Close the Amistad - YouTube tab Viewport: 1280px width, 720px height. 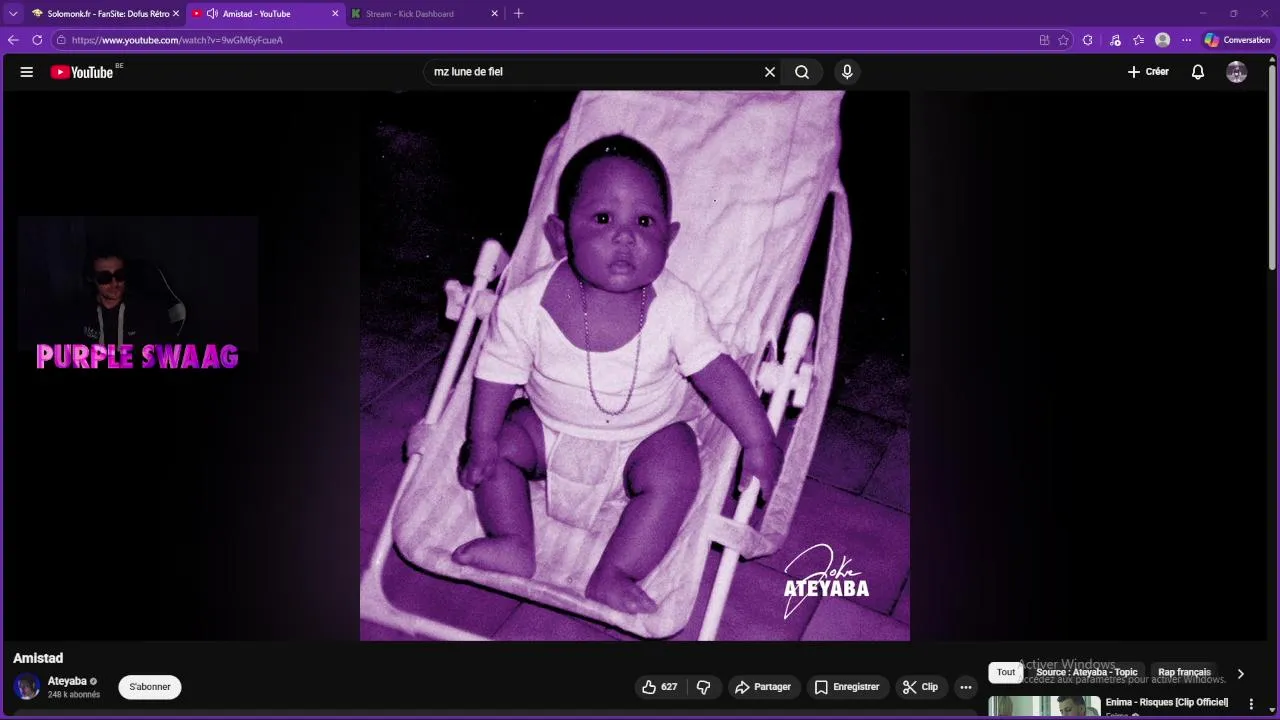[x=335, y=14]
